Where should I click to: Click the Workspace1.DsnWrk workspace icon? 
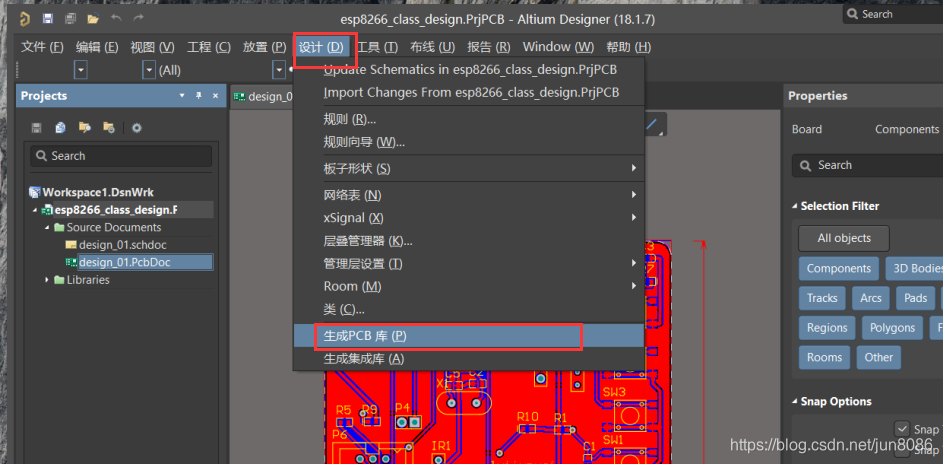tap(35, 192)
